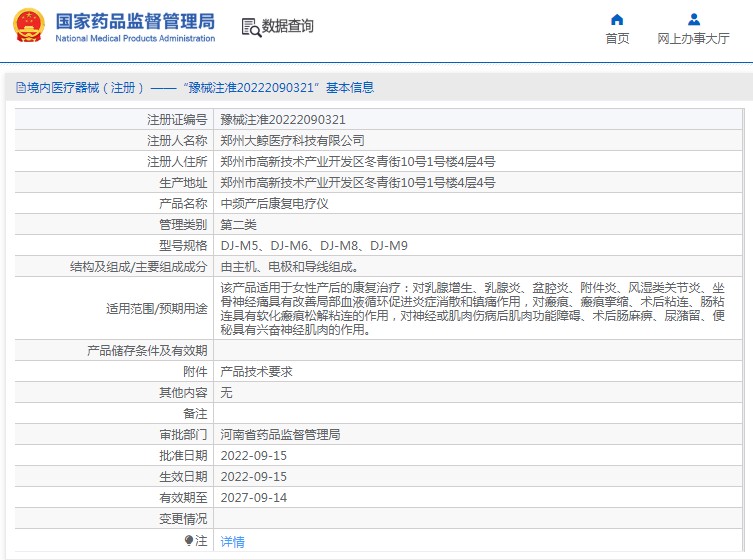Click the 注册证编号 row label
Viewport: 753px width, 560px height.
tap(177, 120)
